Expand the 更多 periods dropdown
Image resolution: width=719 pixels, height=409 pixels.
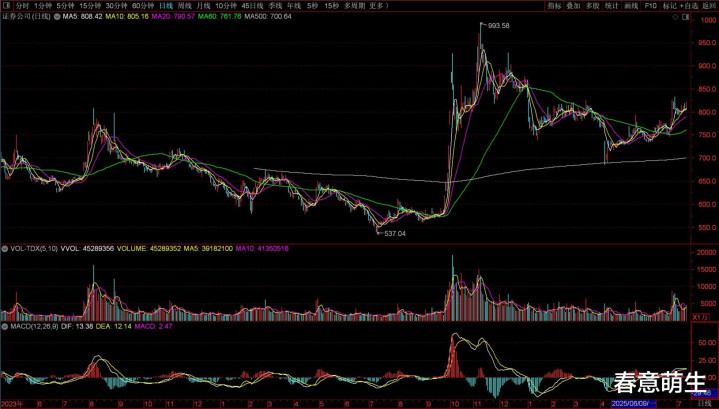[379, 6]
